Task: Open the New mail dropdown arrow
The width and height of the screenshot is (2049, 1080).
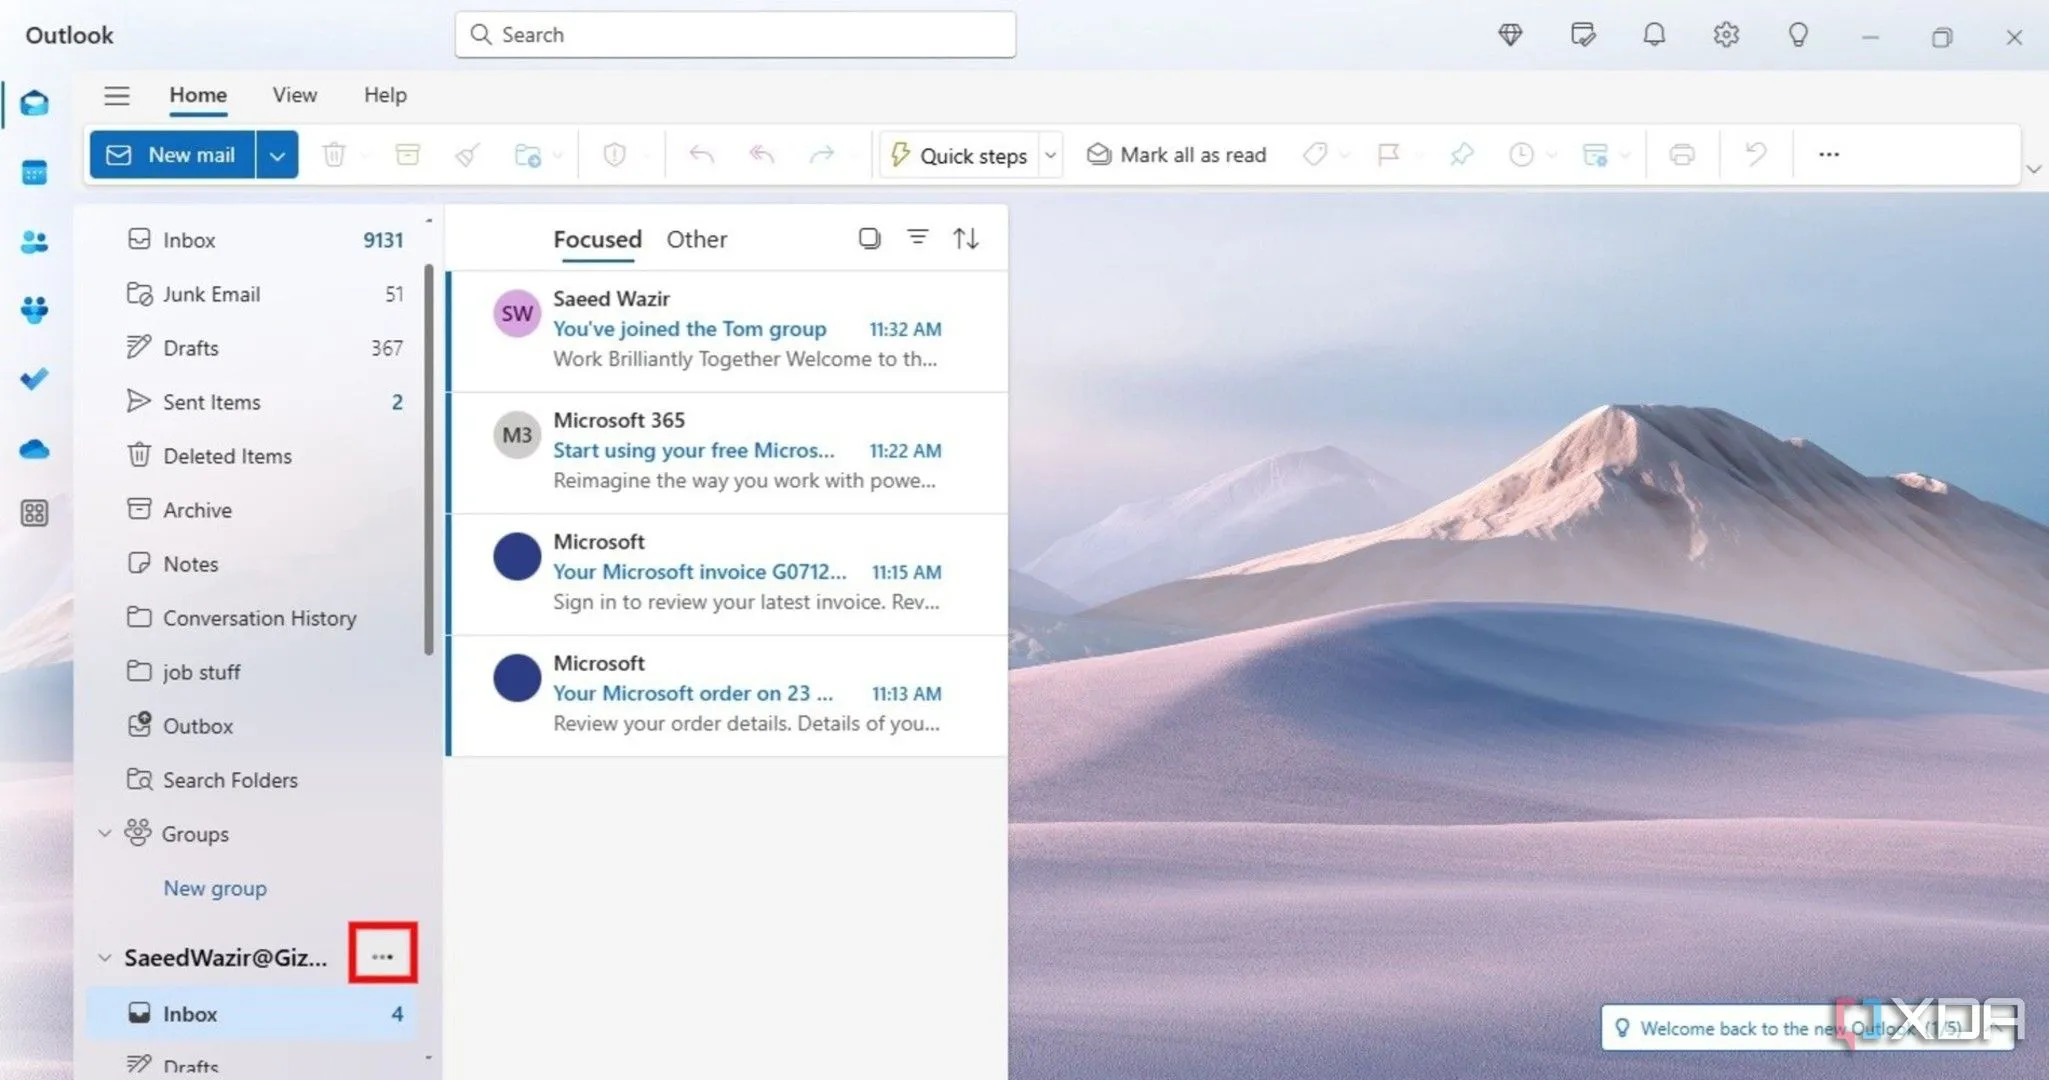Action: click(x=278, y=155)
